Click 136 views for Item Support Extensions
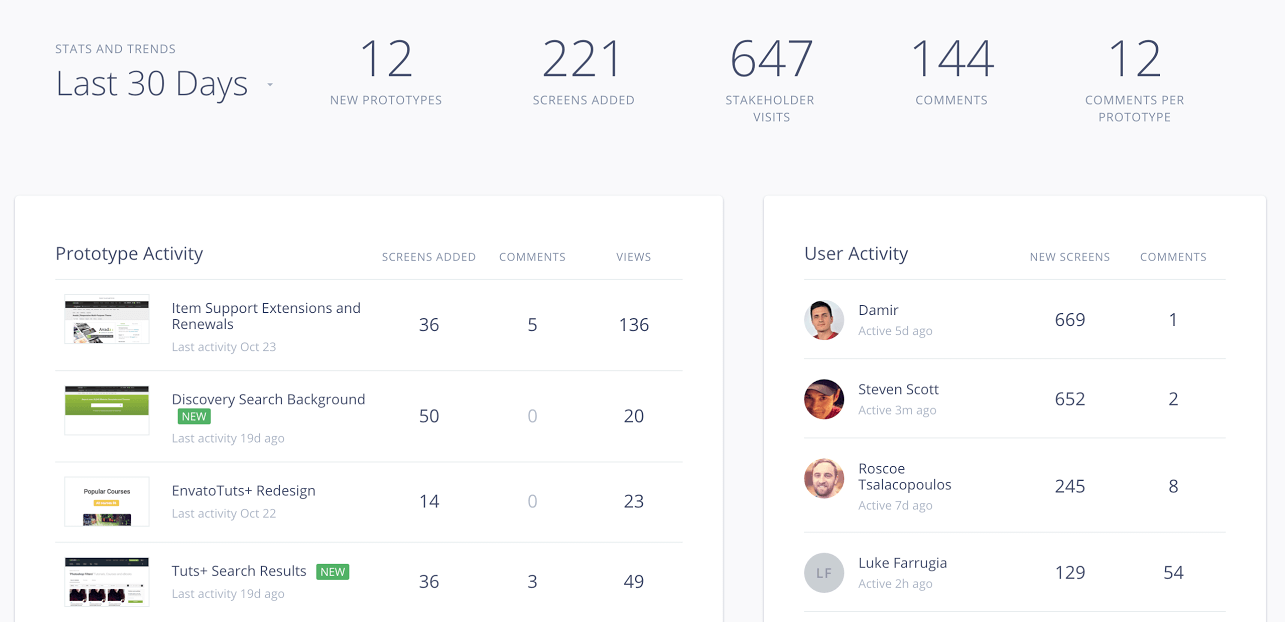This screenshot has height=622, width=1285. [634, 325]
